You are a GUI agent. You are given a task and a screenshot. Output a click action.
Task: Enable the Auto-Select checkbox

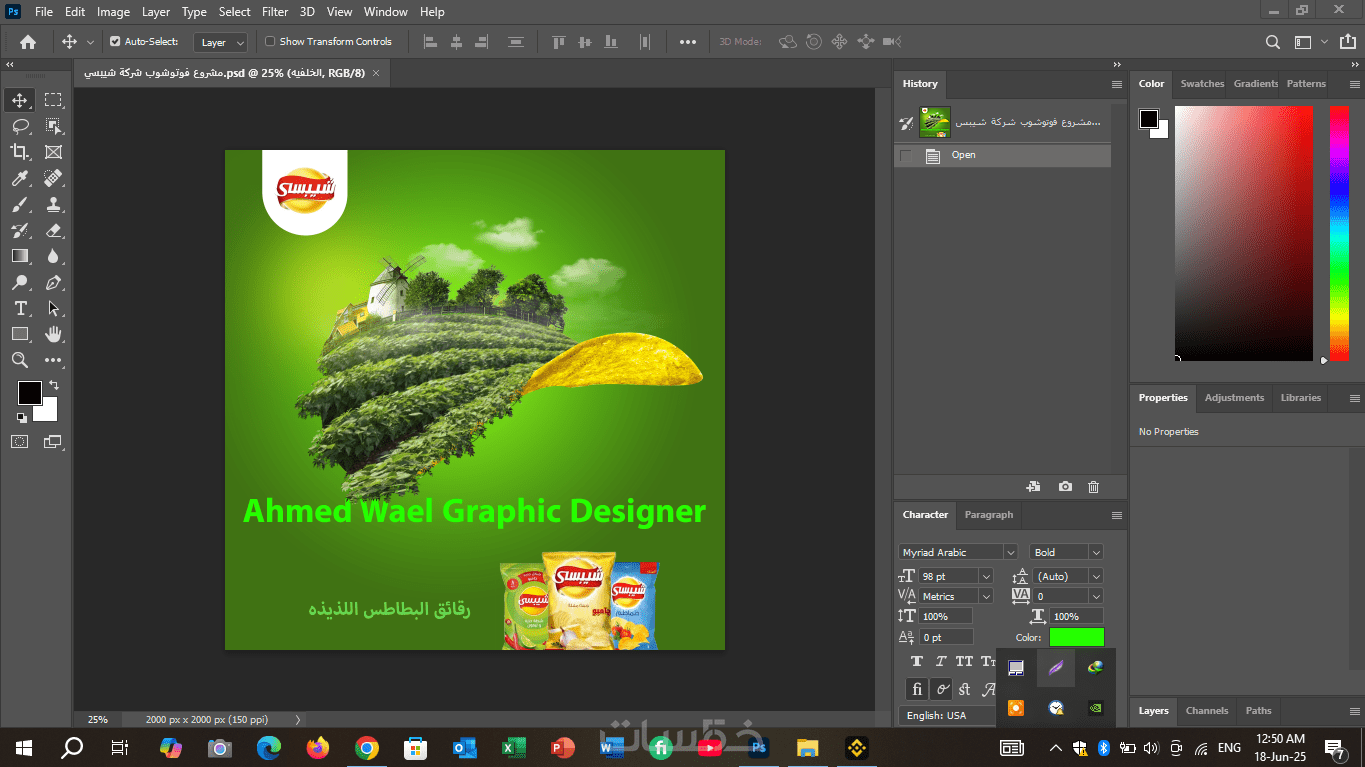tap(115, 42)
